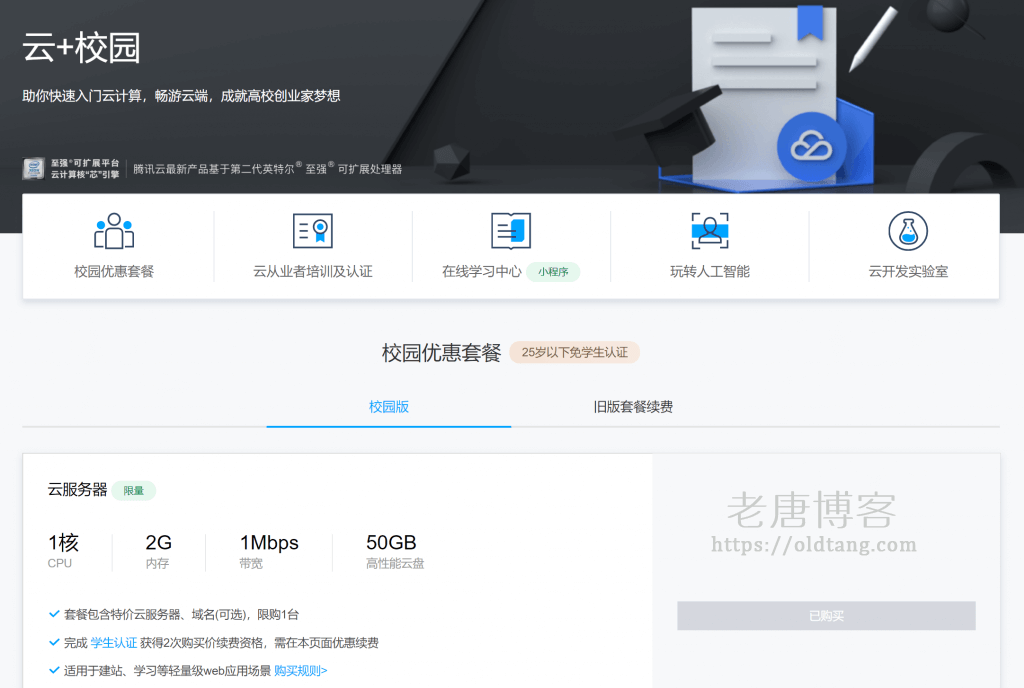
Task: Switch to the 旧版套餐续费 tab
Action: tap(633, 407)
